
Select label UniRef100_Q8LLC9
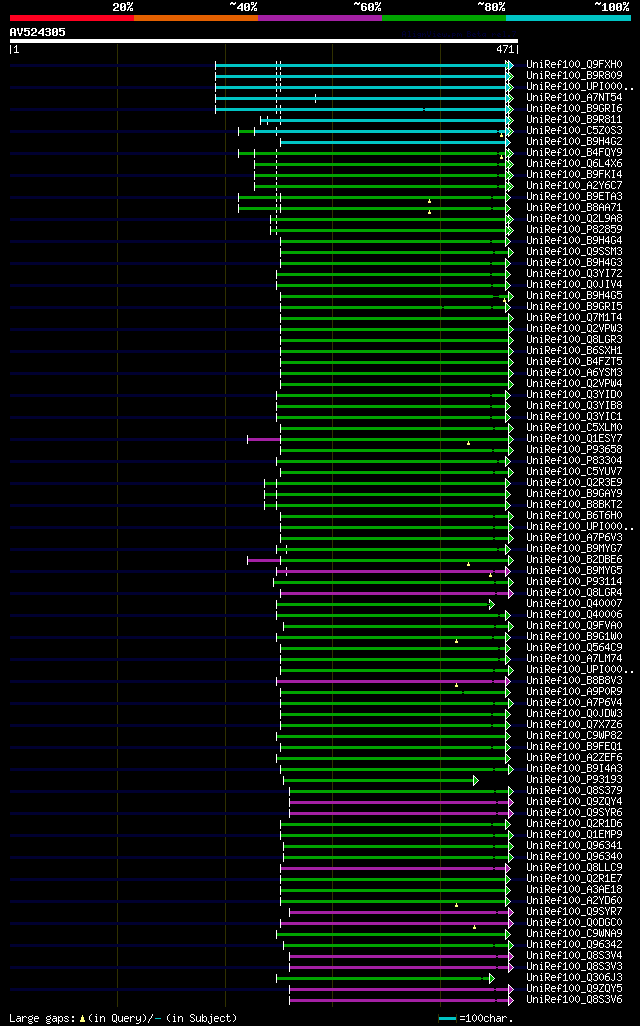point(574,868)
